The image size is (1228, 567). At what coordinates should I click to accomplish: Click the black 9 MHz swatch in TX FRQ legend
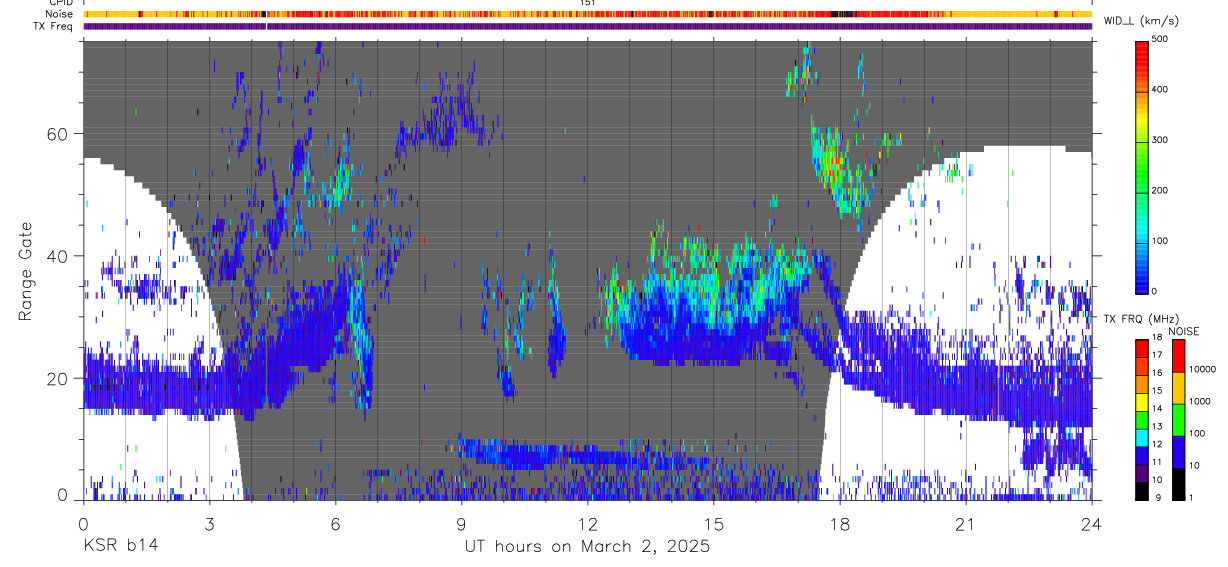pos(1142,491)
